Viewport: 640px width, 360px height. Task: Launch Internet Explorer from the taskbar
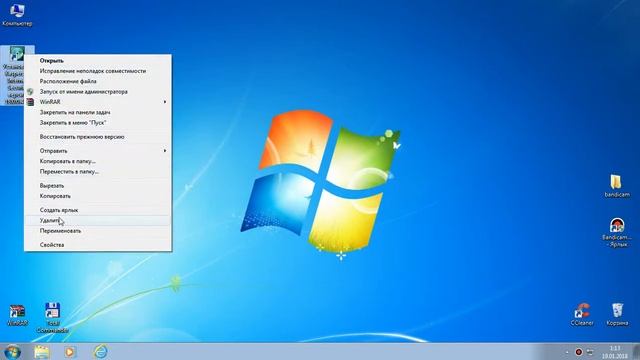(100, 351)
